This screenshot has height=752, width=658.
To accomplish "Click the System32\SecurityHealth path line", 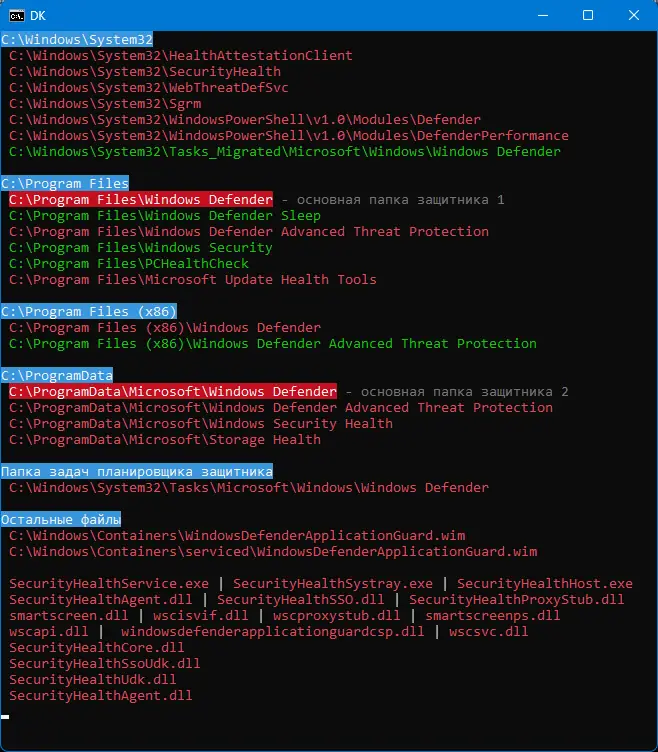I will click(x=145, y=71).
